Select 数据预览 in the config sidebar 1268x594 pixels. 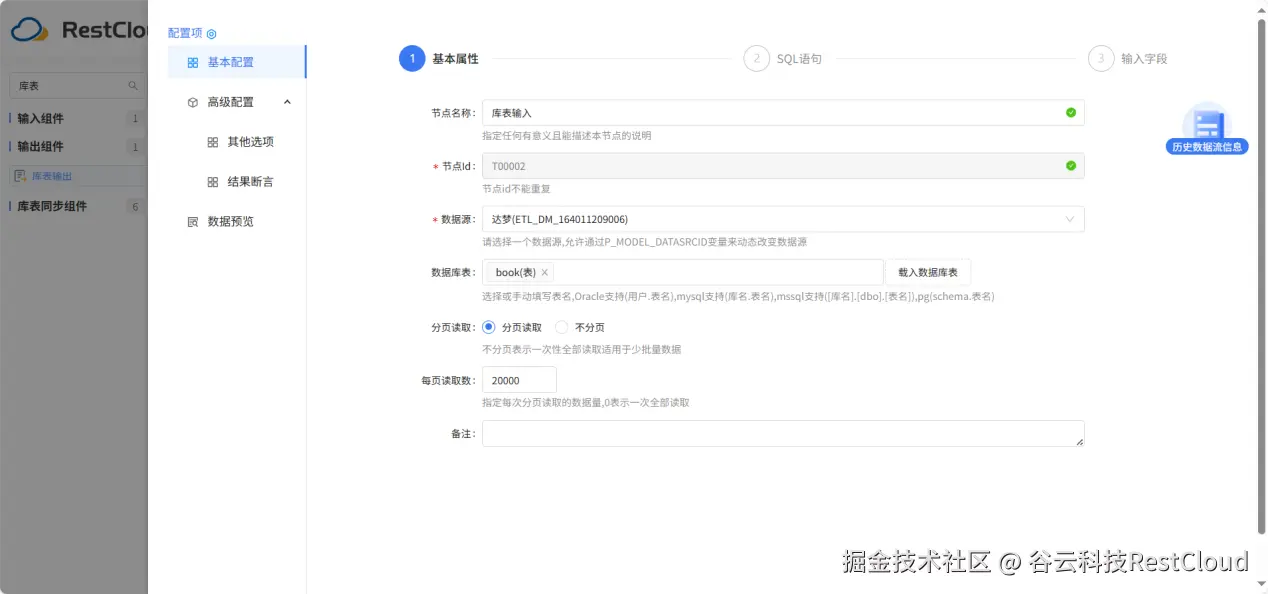[232, 221]
